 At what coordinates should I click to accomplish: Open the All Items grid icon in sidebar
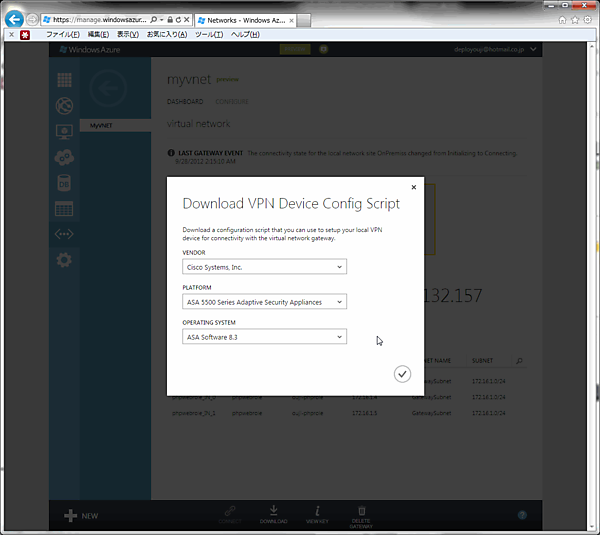64,80
